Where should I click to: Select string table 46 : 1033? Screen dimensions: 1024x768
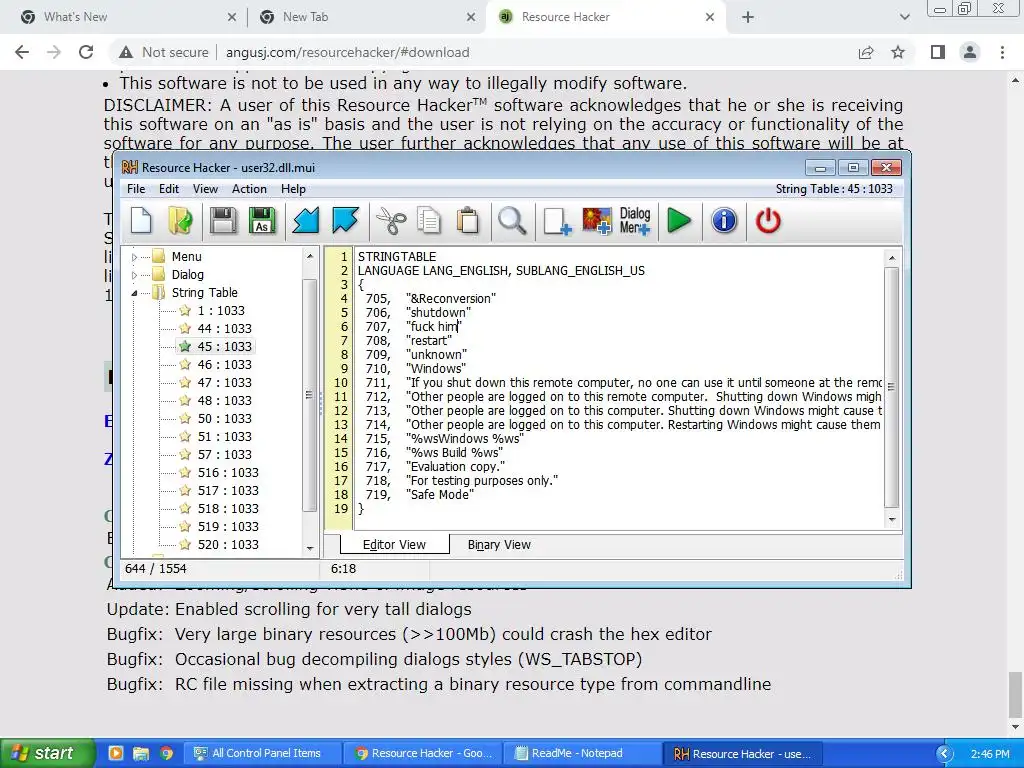(x=224, y=364)
